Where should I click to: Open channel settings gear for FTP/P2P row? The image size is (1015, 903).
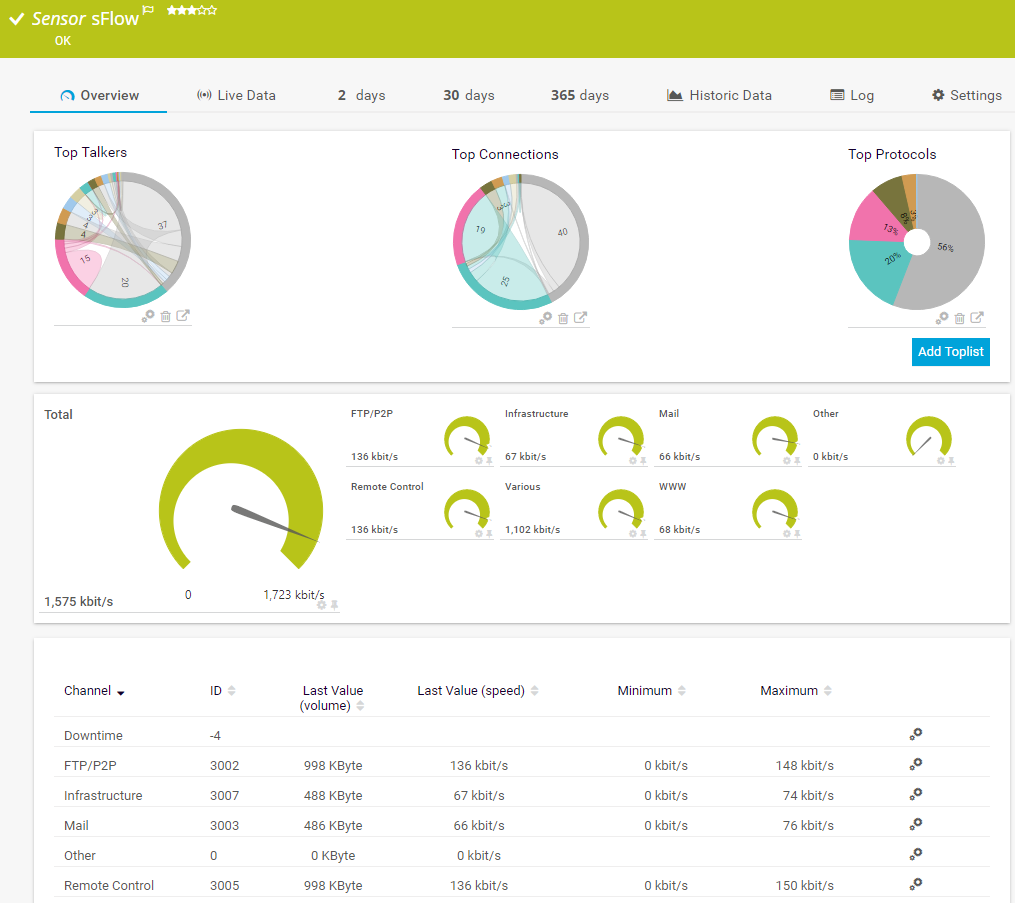tap(915, 765)
